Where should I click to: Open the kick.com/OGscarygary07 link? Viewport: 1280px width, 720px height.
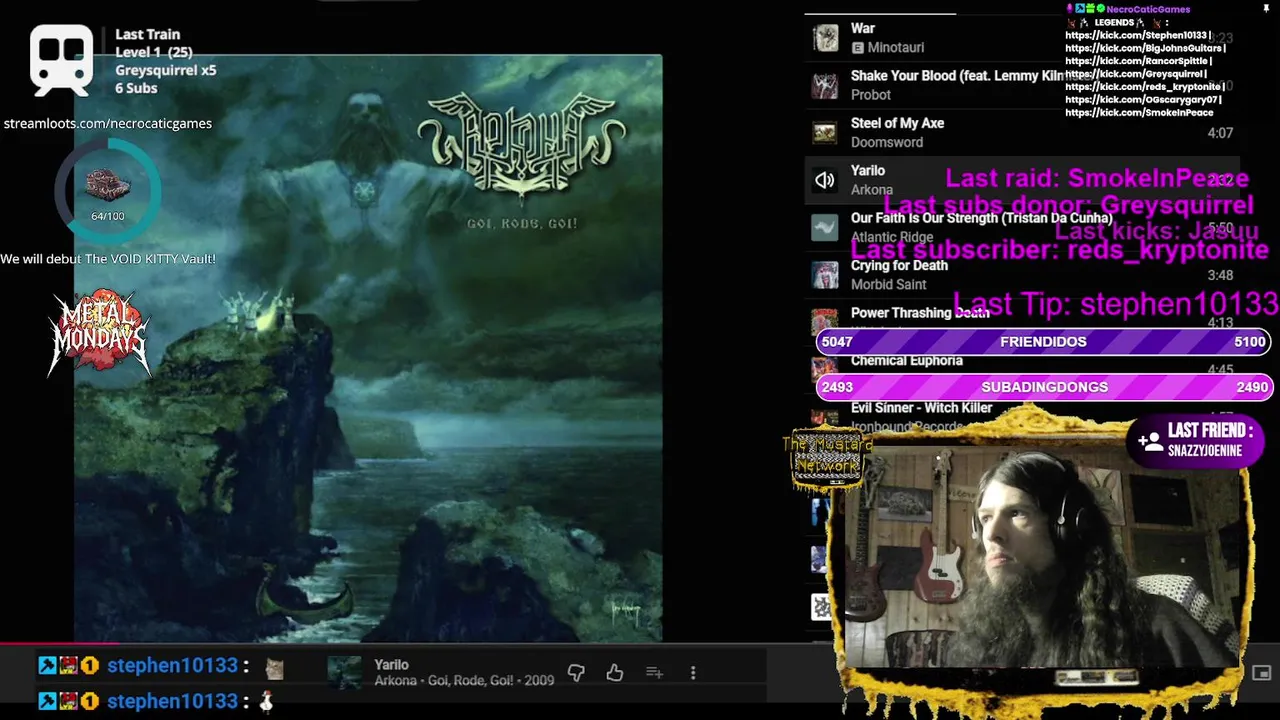coord(1143,100)
